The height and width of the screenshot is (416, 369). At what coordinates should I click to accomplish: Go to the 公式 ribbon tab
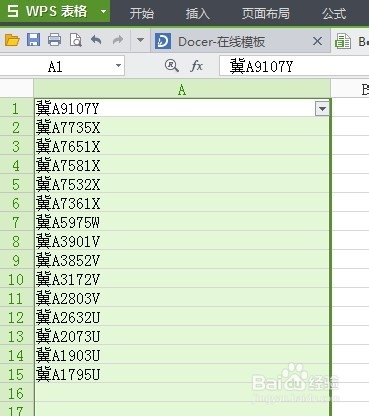point(334,13)
